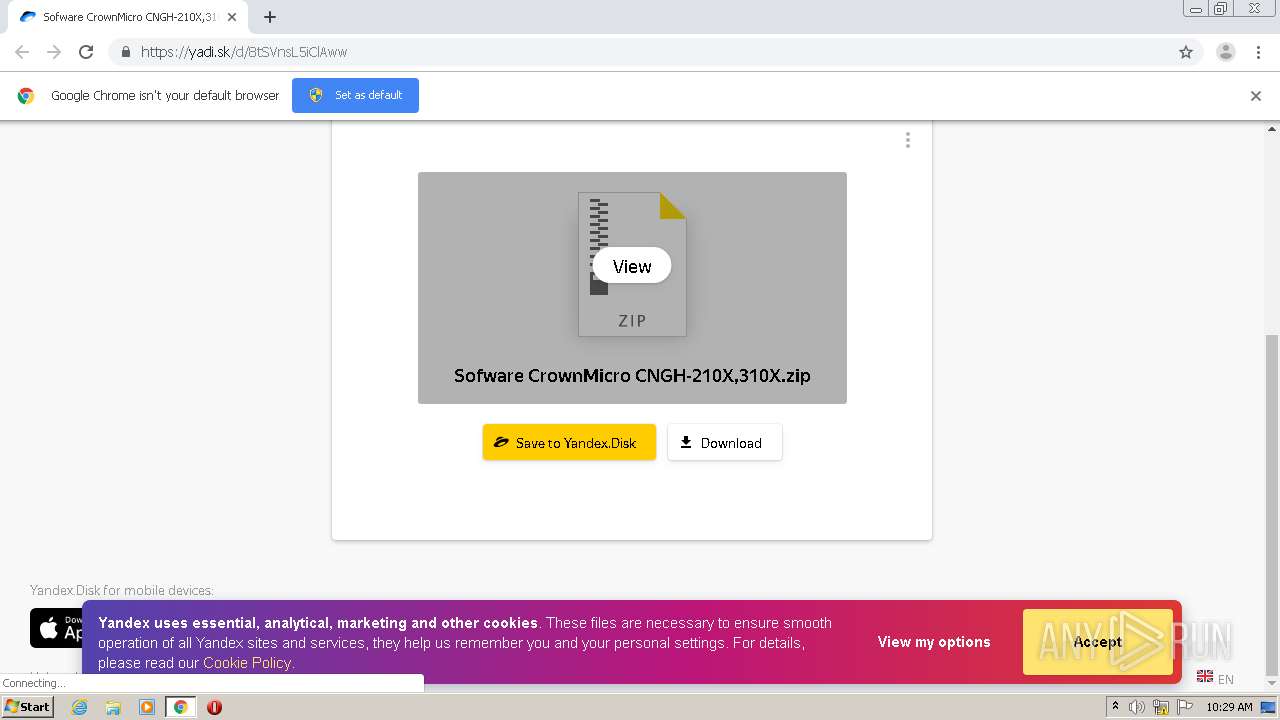Viewport: 1280px width, 720px height.
Task: View site security lock information
Action: pyautogui.click(x=125, y=52)
